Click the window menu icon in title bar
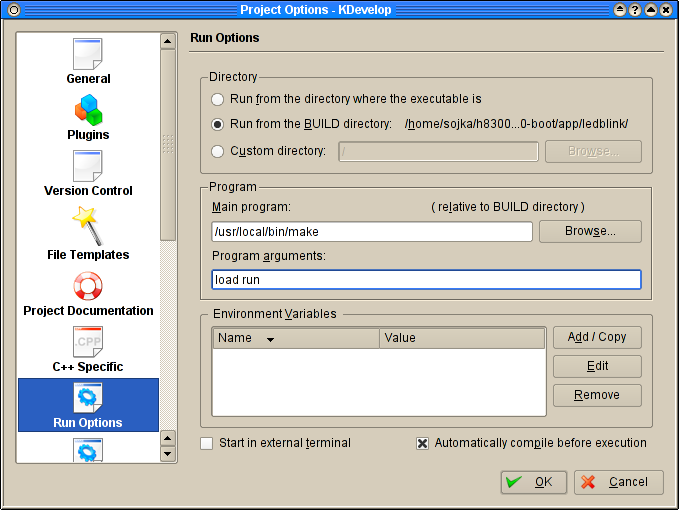Screen dimensions: 679x510 (14, 10)
